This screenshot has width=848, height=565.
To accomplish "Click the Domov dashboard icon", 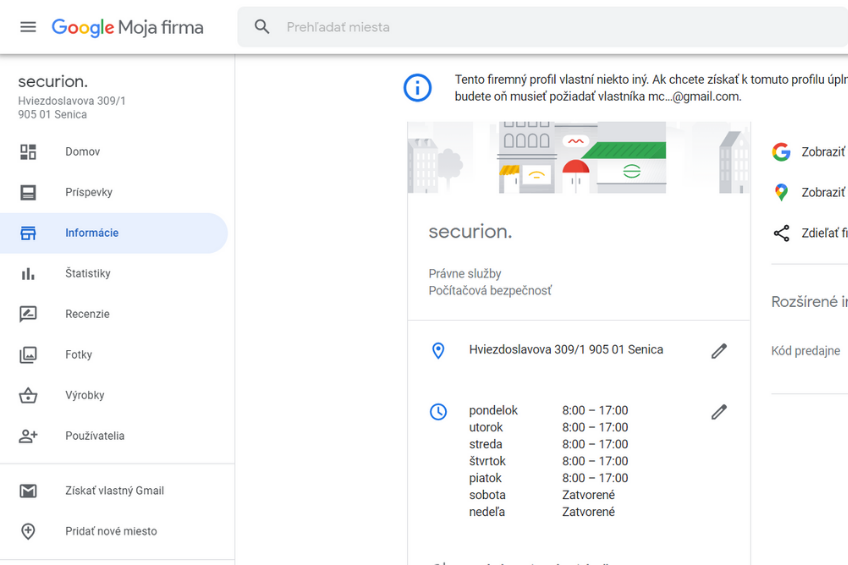I will tap(28, 152).
